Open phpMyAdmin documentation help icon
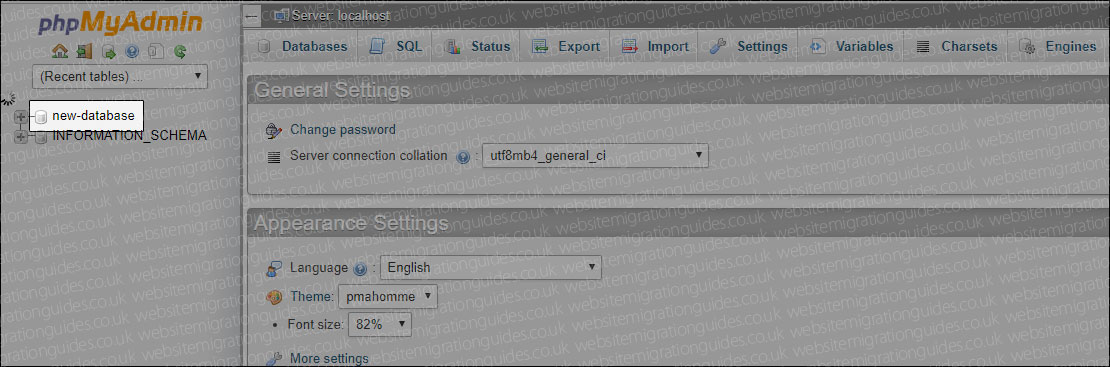Image resolution: width=1110 pixels, height=367 pixels. (132, 51)
